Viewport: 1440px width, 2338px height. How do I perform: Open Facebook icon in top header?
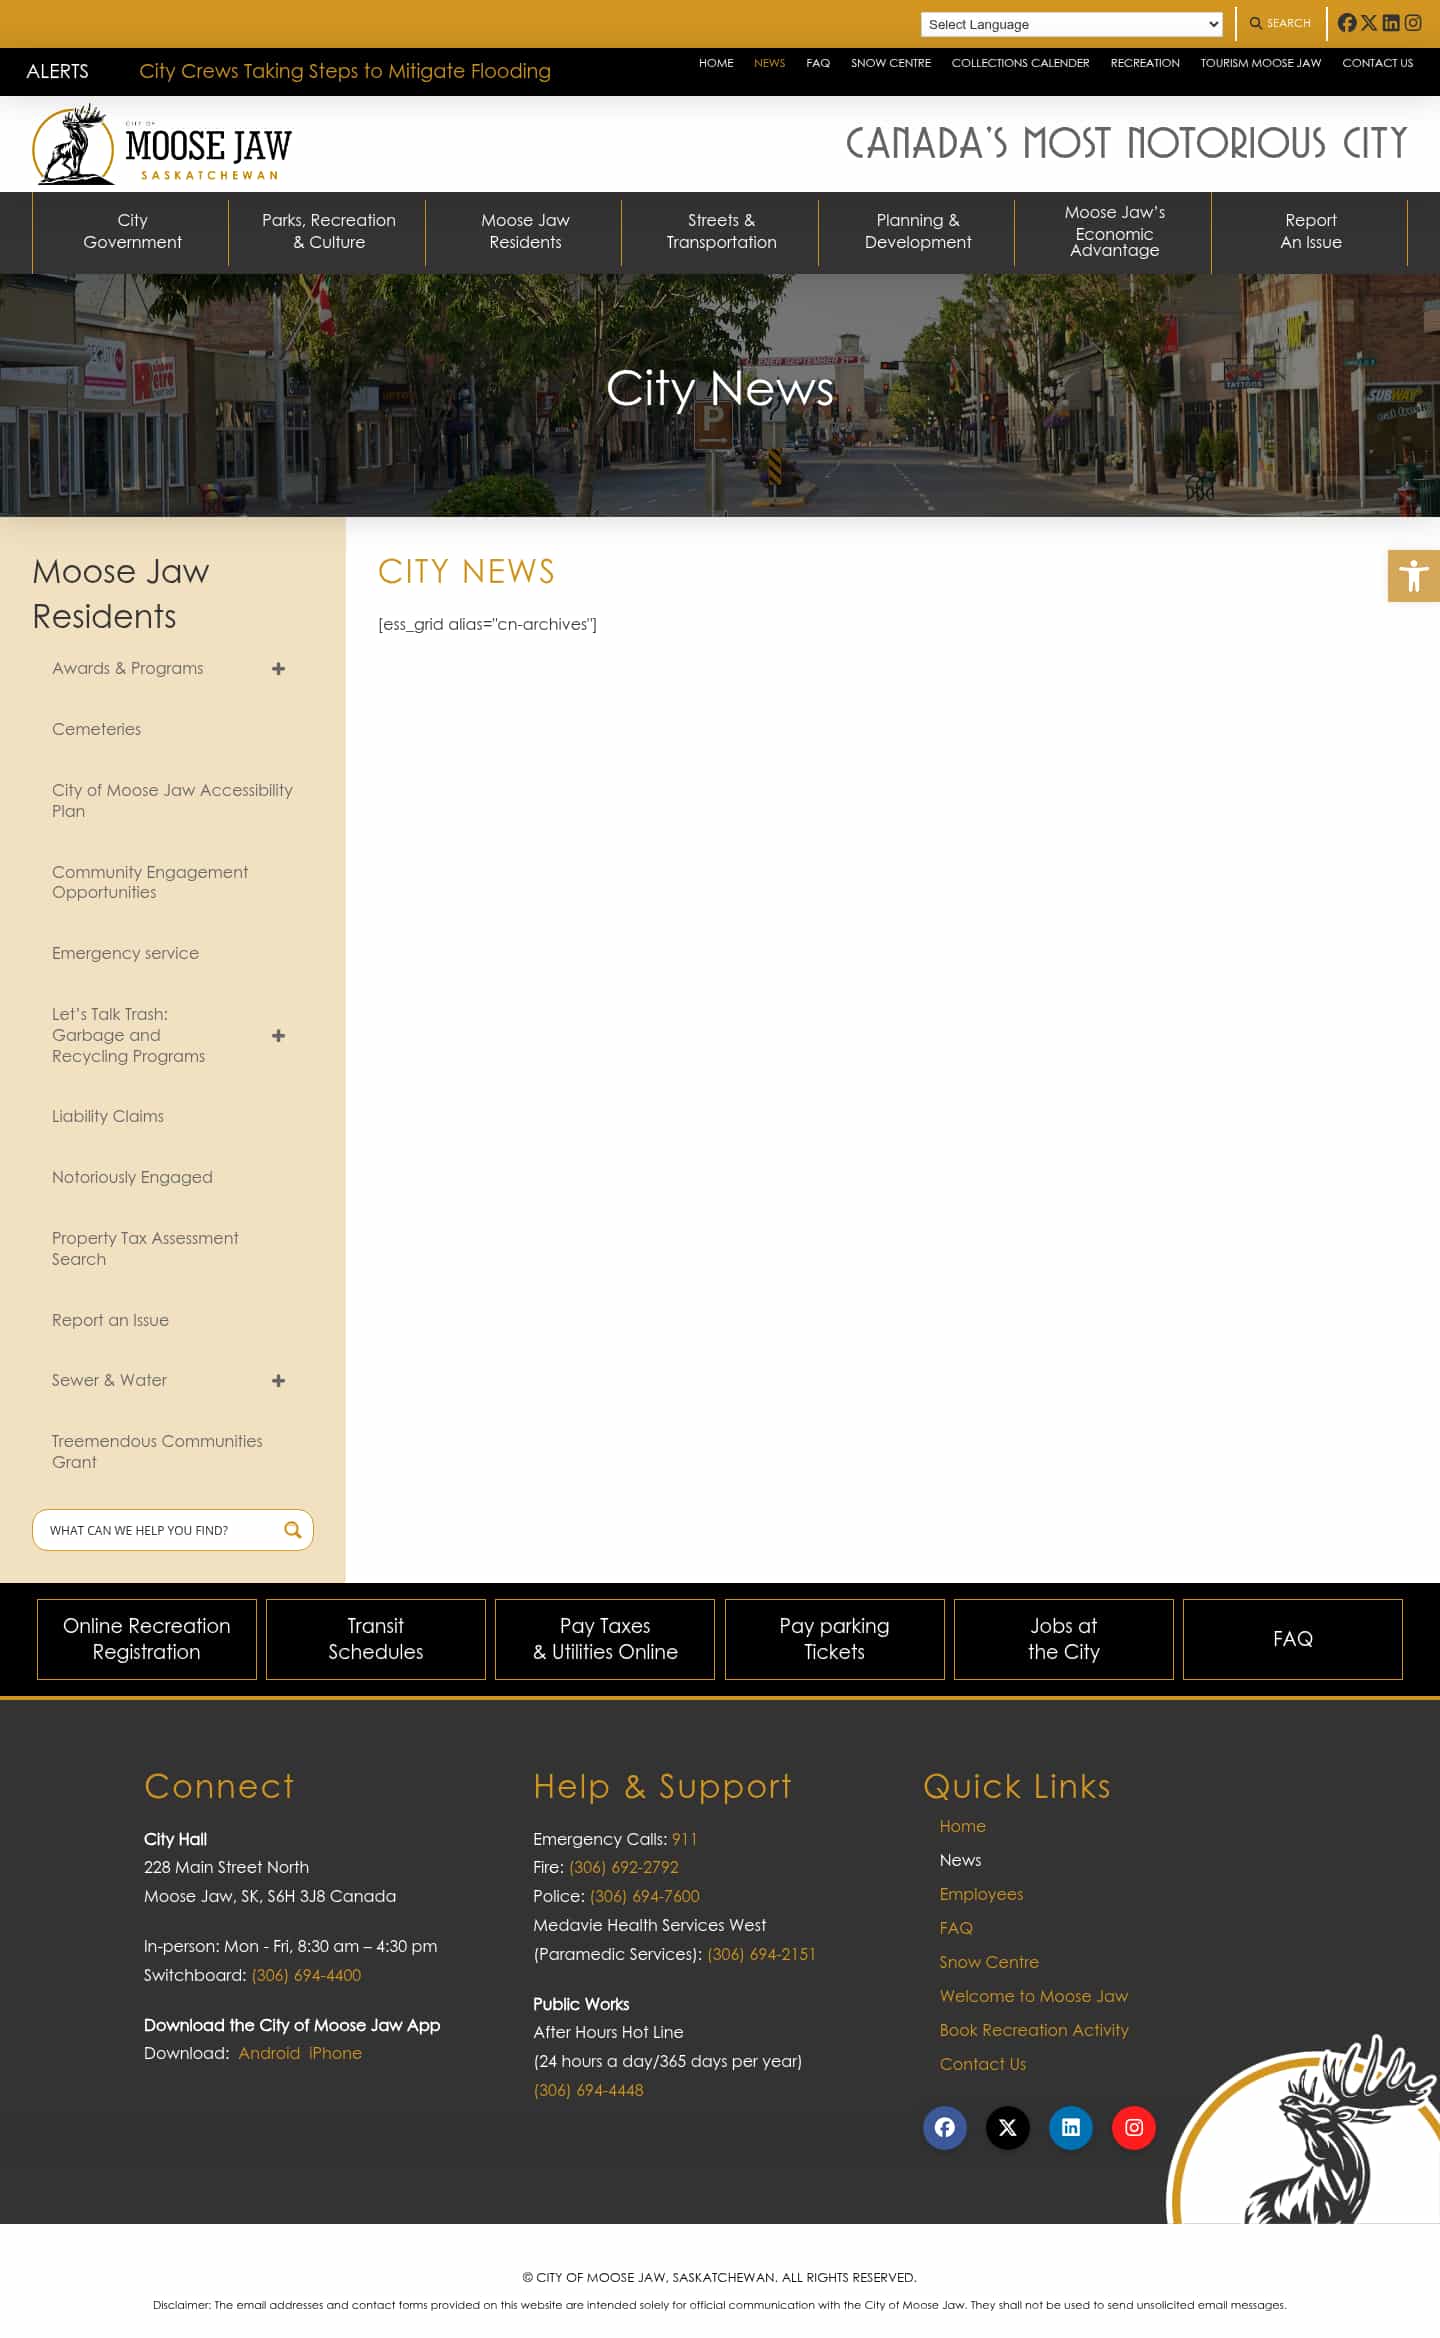pos(1347,23)
